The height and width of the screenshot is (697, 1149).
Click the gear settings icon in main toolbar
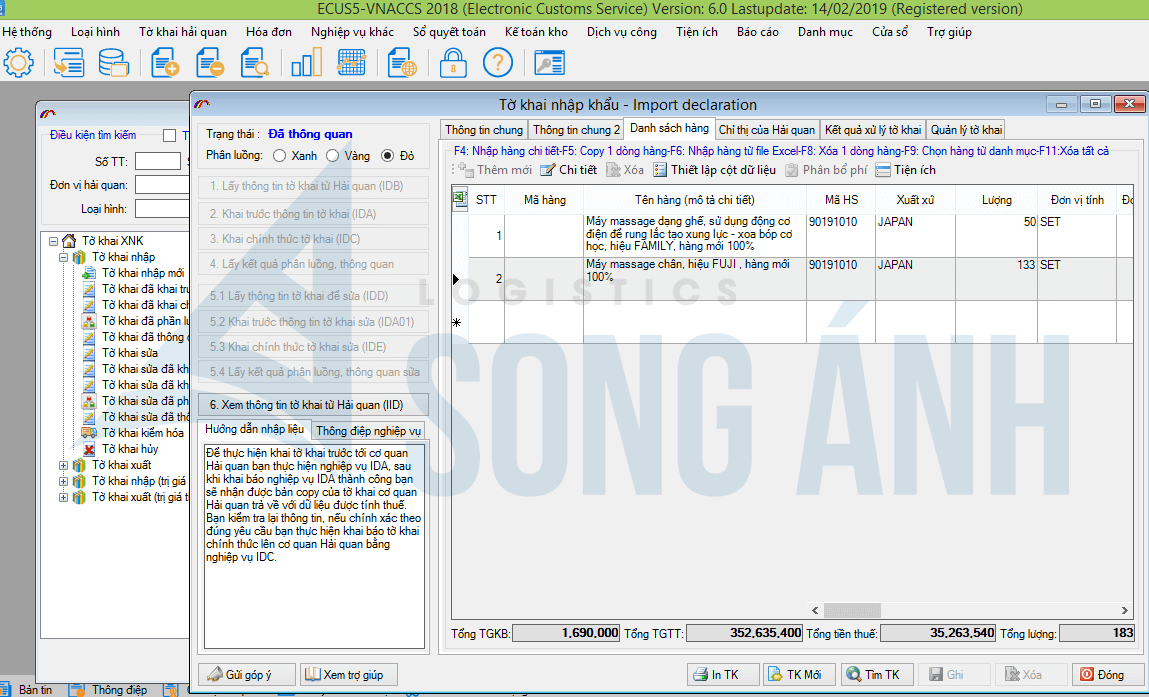tap(18, 63)
